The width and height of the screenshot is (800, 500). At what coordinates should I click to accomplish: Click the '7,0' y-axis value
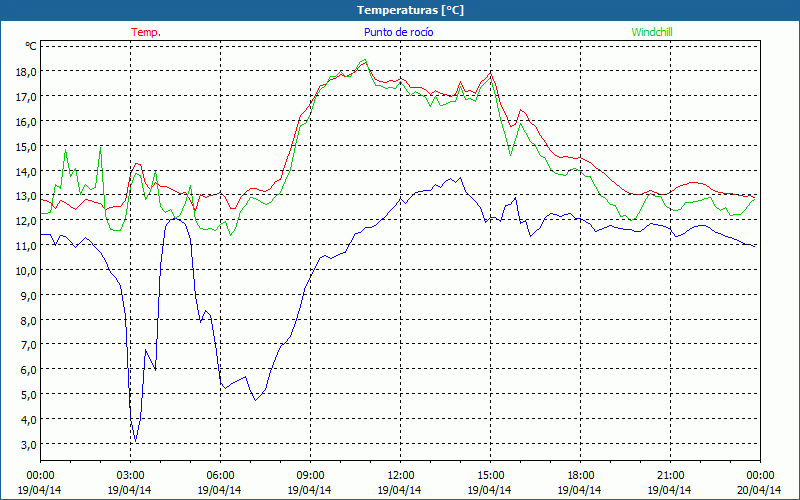click(x=29, y=345)
